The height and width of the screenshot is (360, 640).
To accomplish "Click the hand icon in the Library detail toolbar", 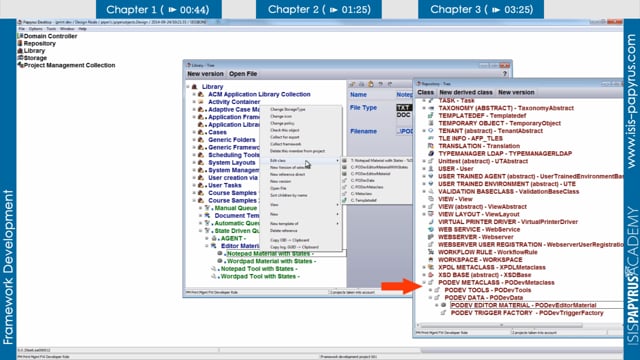I will pyautogui.click(x=371, y=84).
